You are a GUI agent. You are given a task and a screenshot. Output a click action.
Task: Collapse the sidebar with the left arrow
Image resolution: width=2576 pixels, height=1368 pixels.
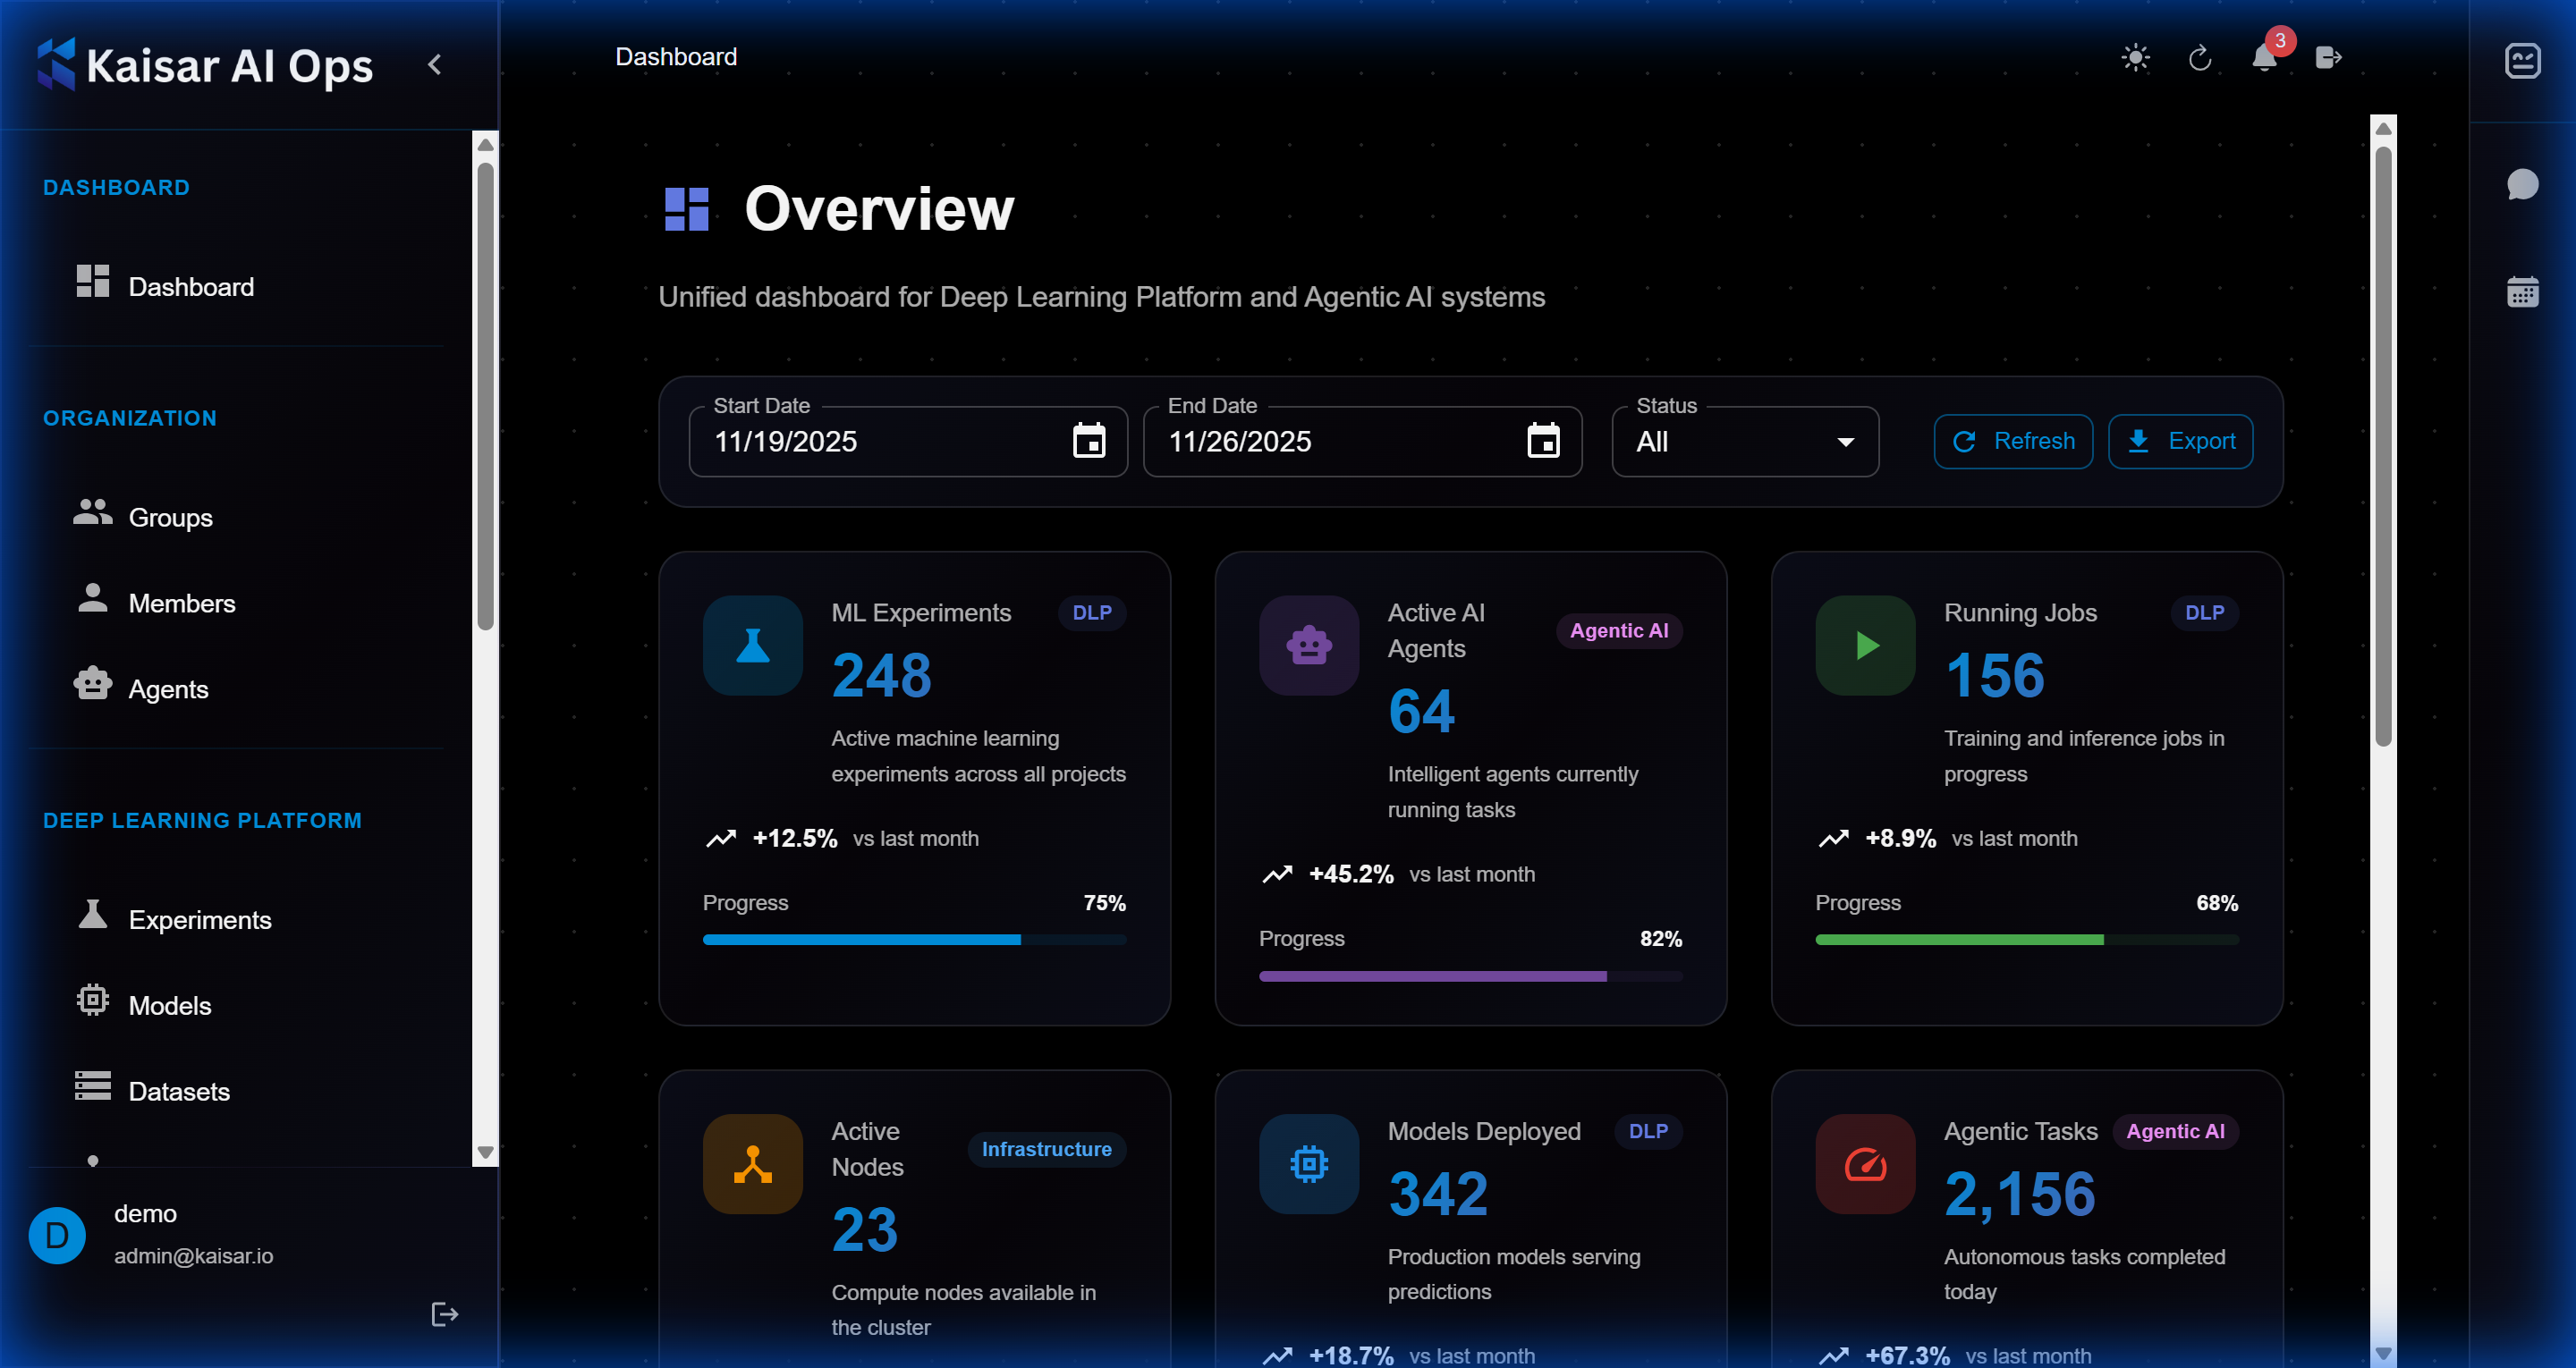434,63
